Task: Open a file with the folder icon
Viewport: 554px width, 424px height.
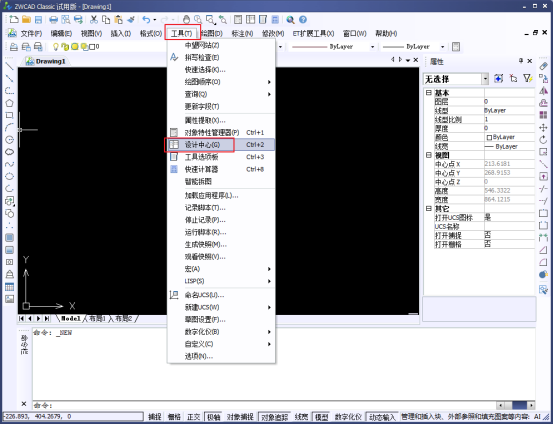Action: coord(26,19)
